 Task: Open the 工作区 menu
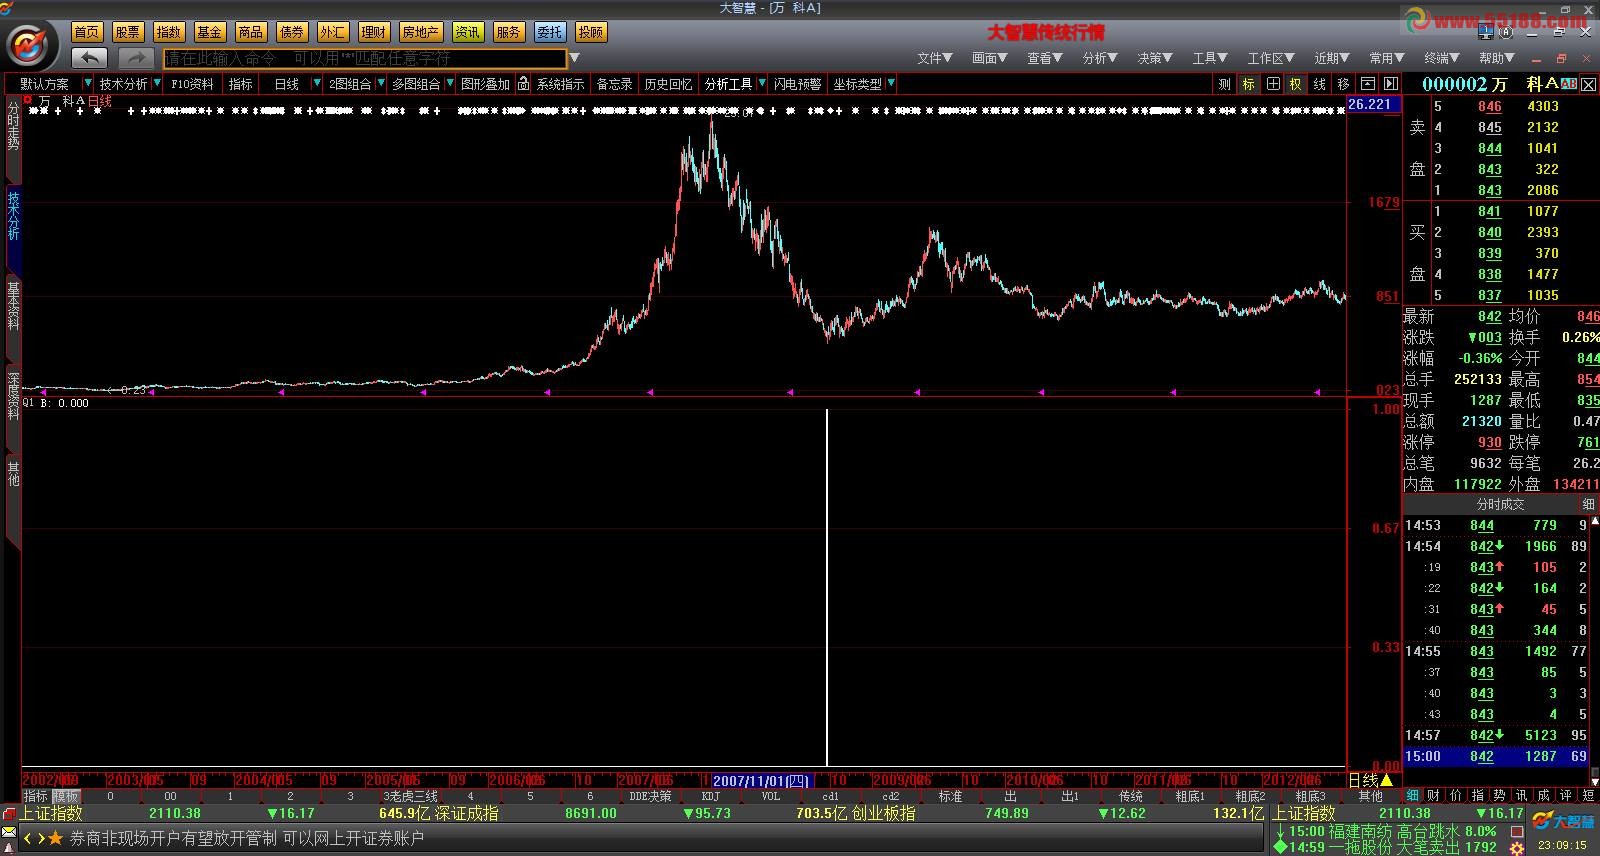1270,58
